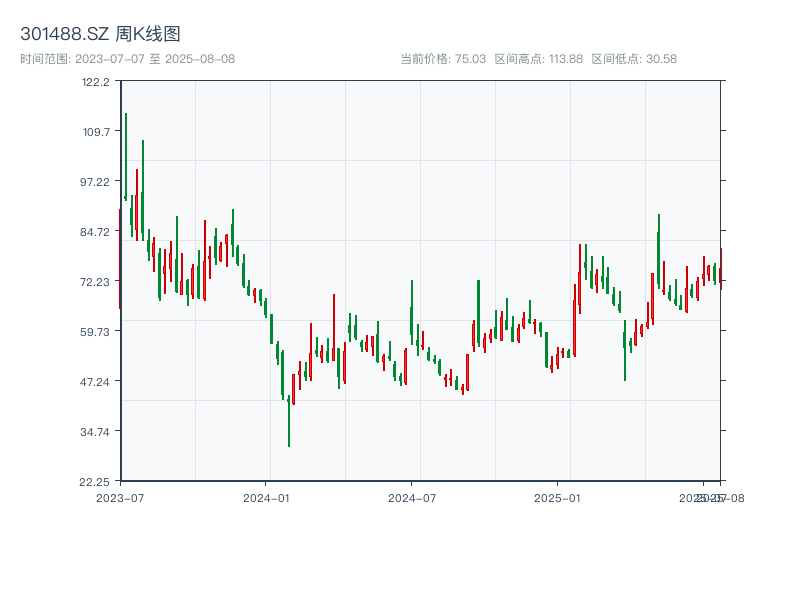Click the y-axis label 109.7
The image size is (800, 600).
96,132
